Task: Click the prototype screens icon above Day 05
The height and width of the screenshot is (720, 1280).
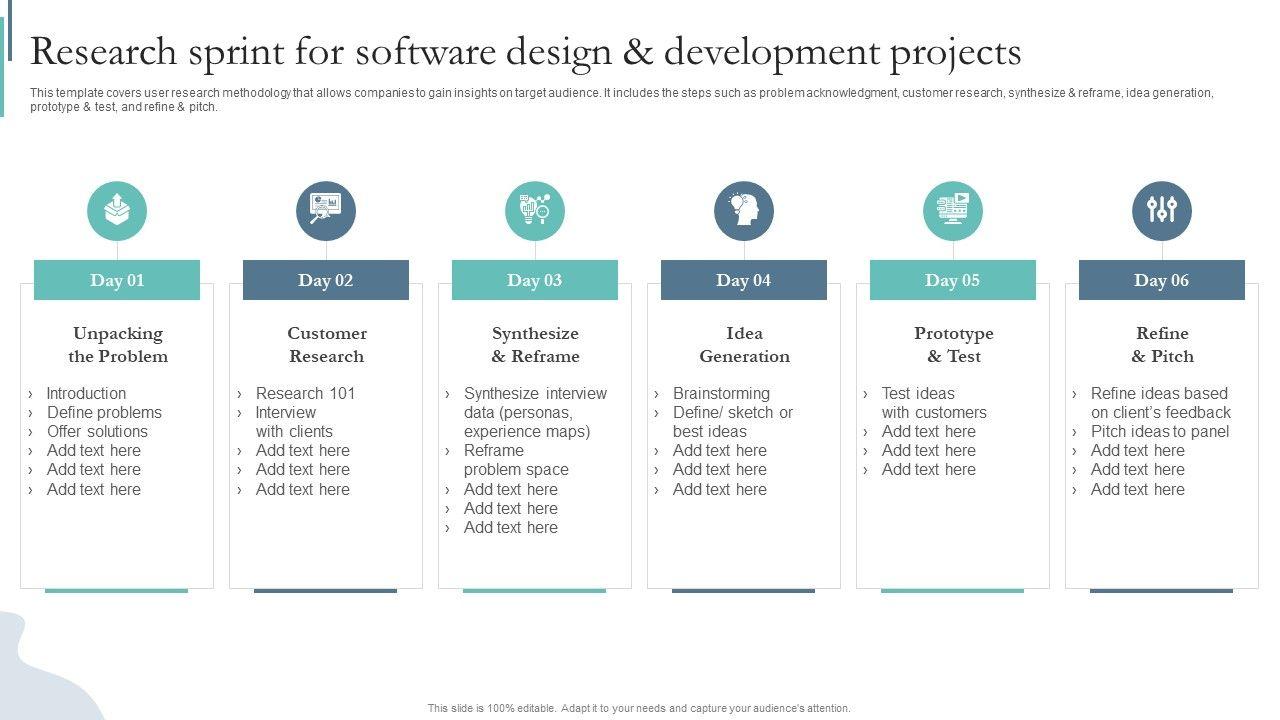Action: click(953, 211)
